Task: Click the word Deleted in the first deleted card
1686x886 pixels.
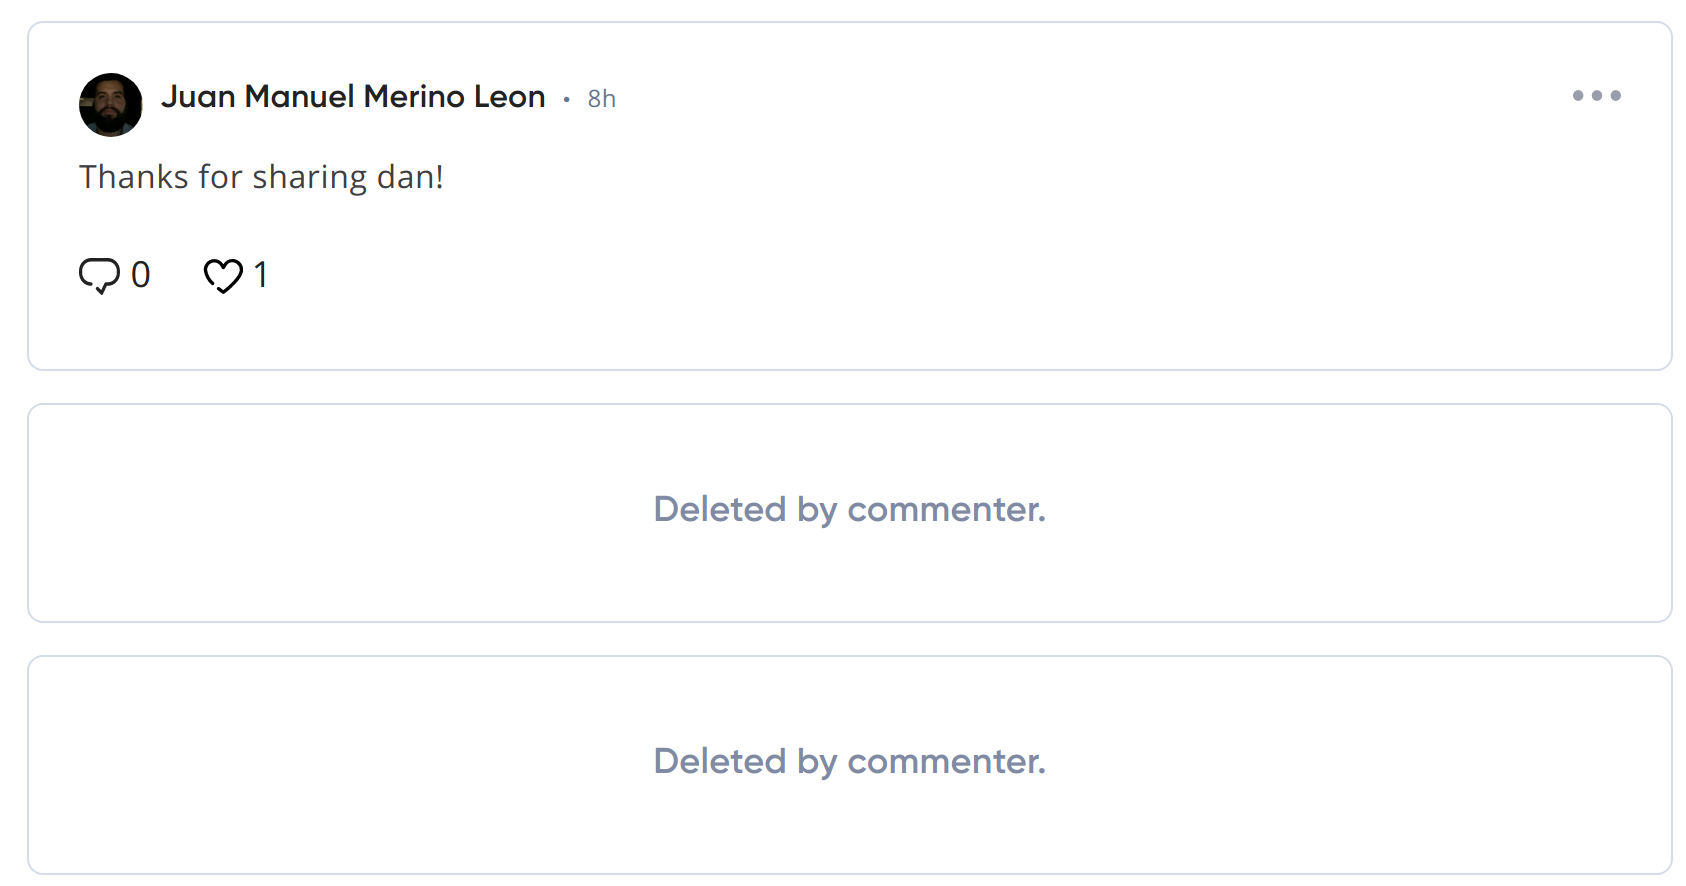Action: pos(720,510)
